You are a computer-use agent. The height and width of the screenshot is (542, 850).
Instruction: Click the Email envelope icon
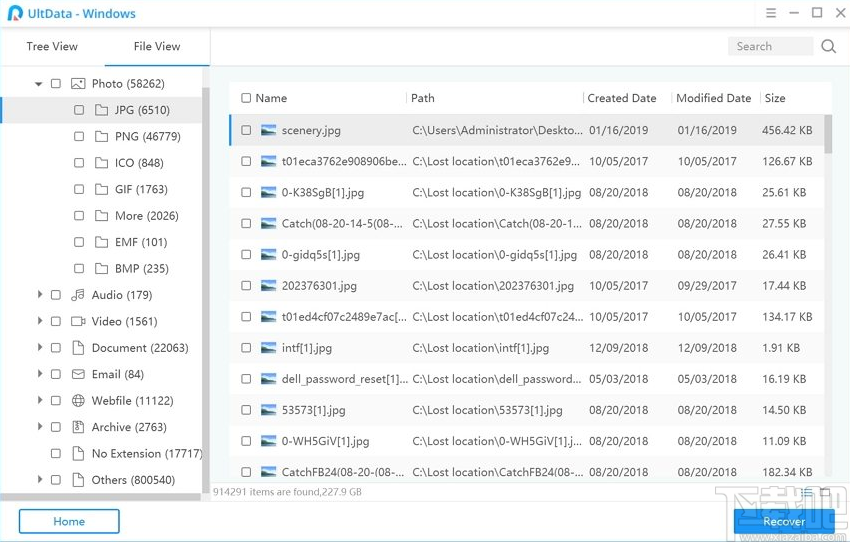pyautogui.click(x=78, y=374)
